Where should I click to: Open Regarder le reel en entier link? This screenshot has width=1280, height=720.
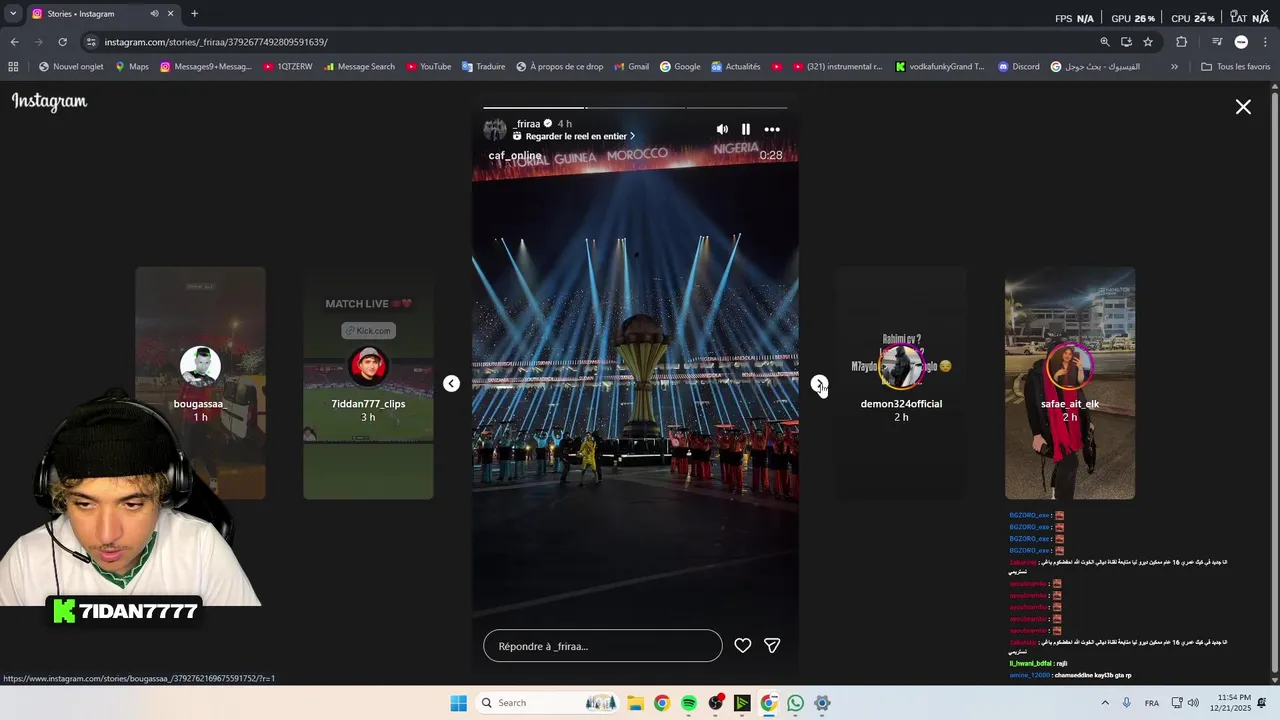point(574,136)
